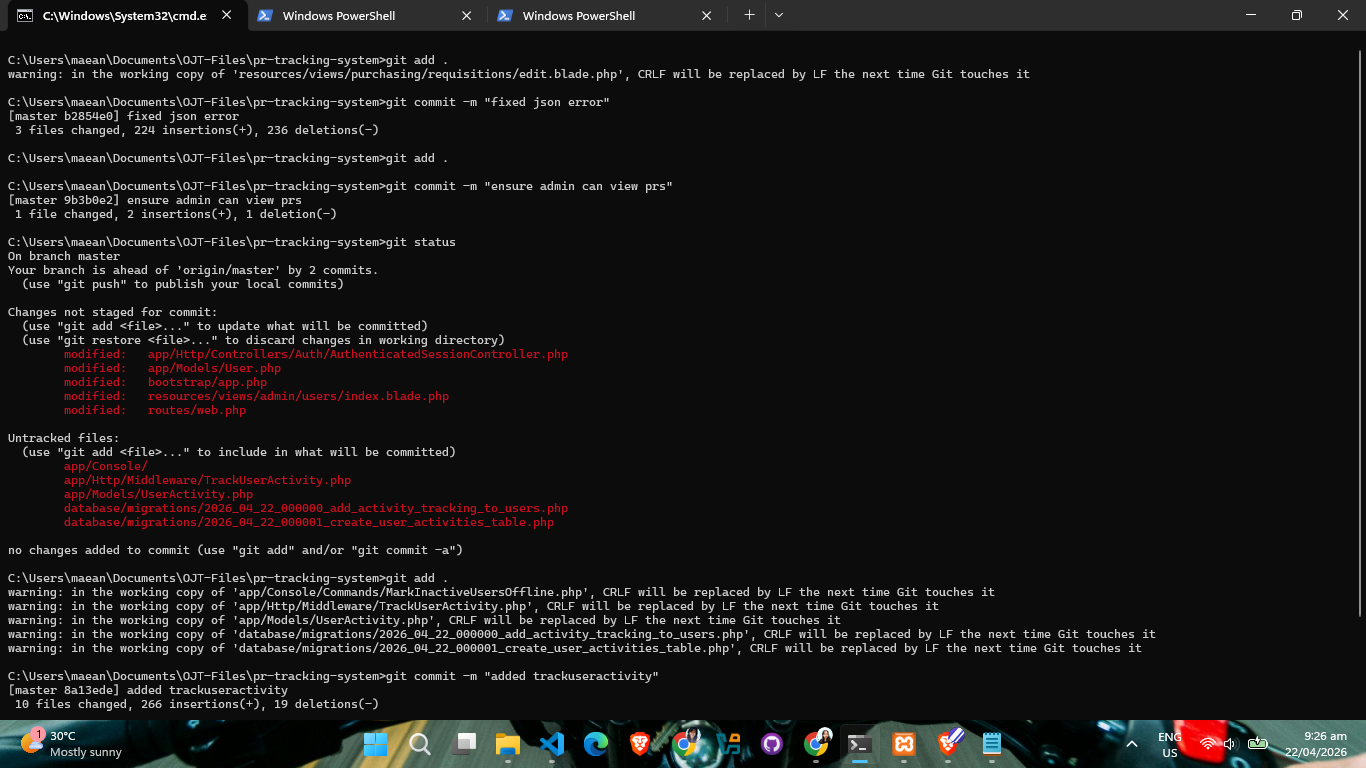This screenshot has width=1366, height=768.
Task: Click untracked '2026_04_22_000000_add_activity_tracking_to_users.php' line
Action: click(316, 508)
